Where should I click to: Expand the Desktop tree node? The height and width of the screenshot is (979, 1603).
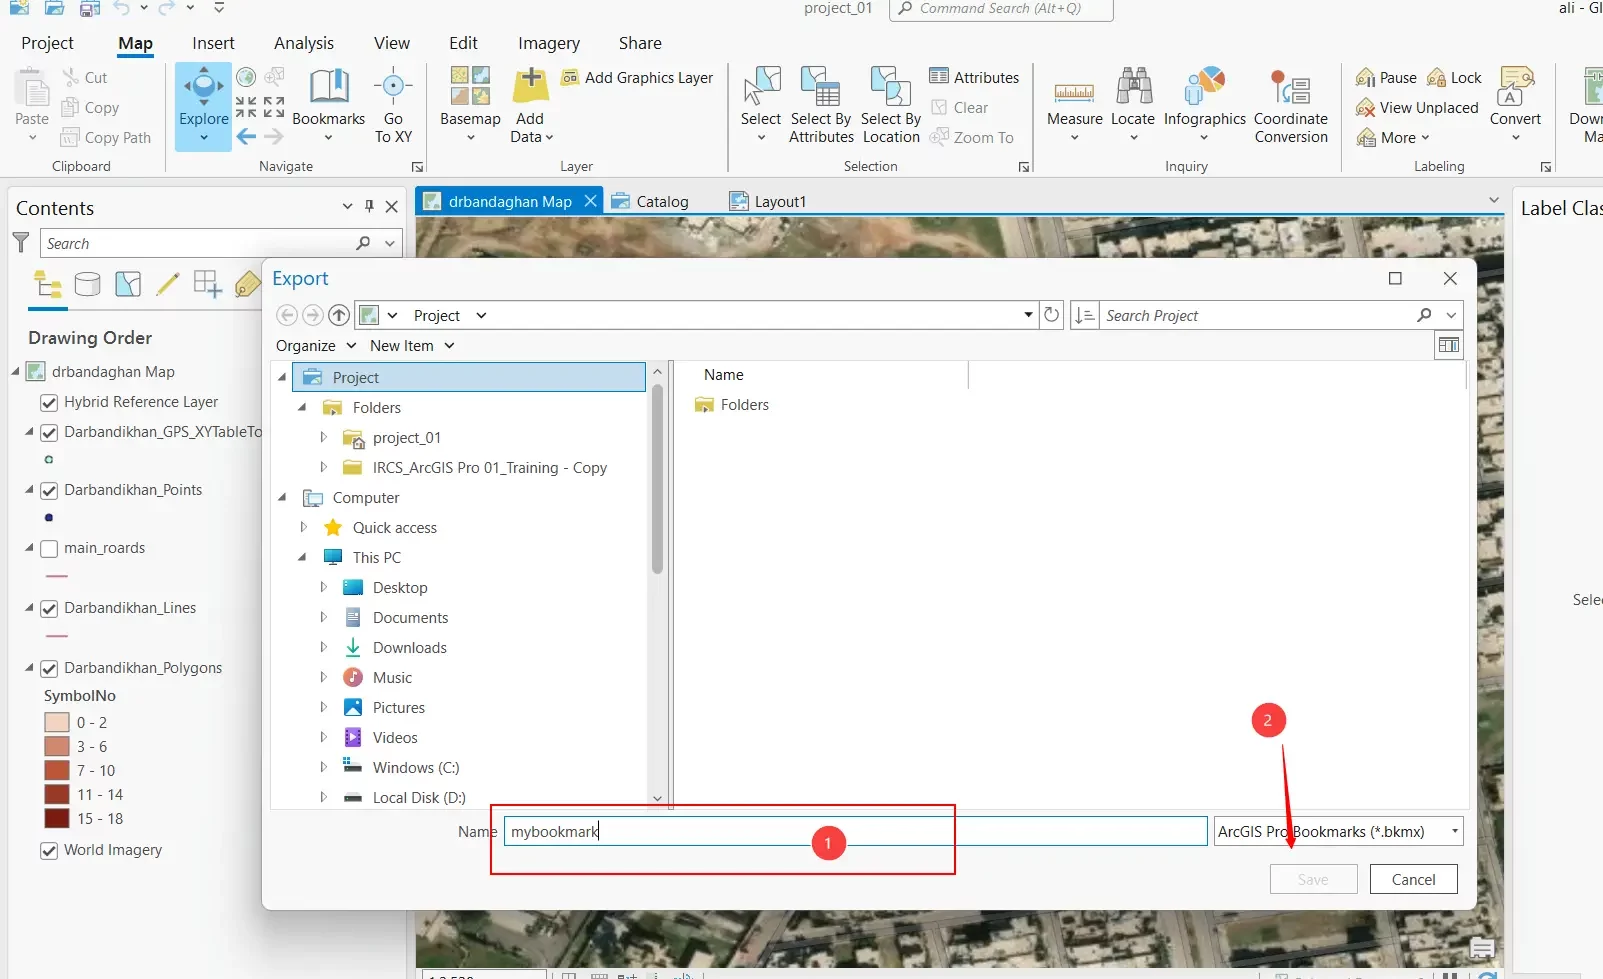click(323, 587)
